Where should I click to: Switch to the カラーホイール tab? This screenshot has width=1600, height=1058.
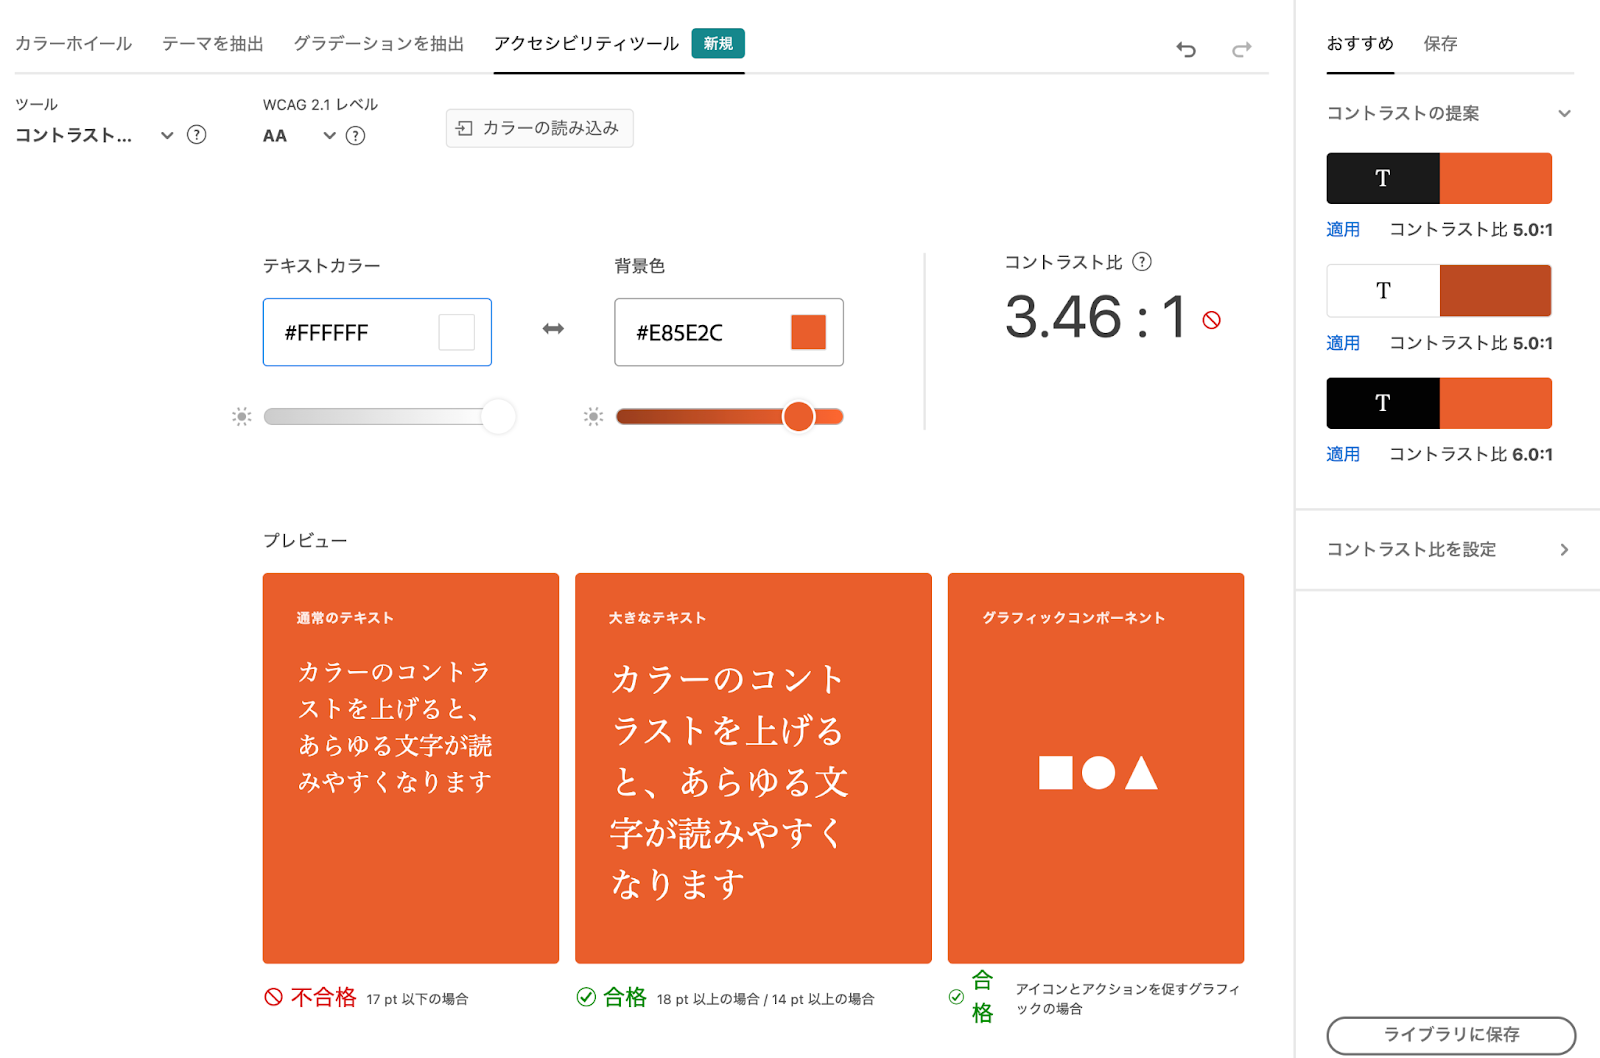tap(73, 44)
